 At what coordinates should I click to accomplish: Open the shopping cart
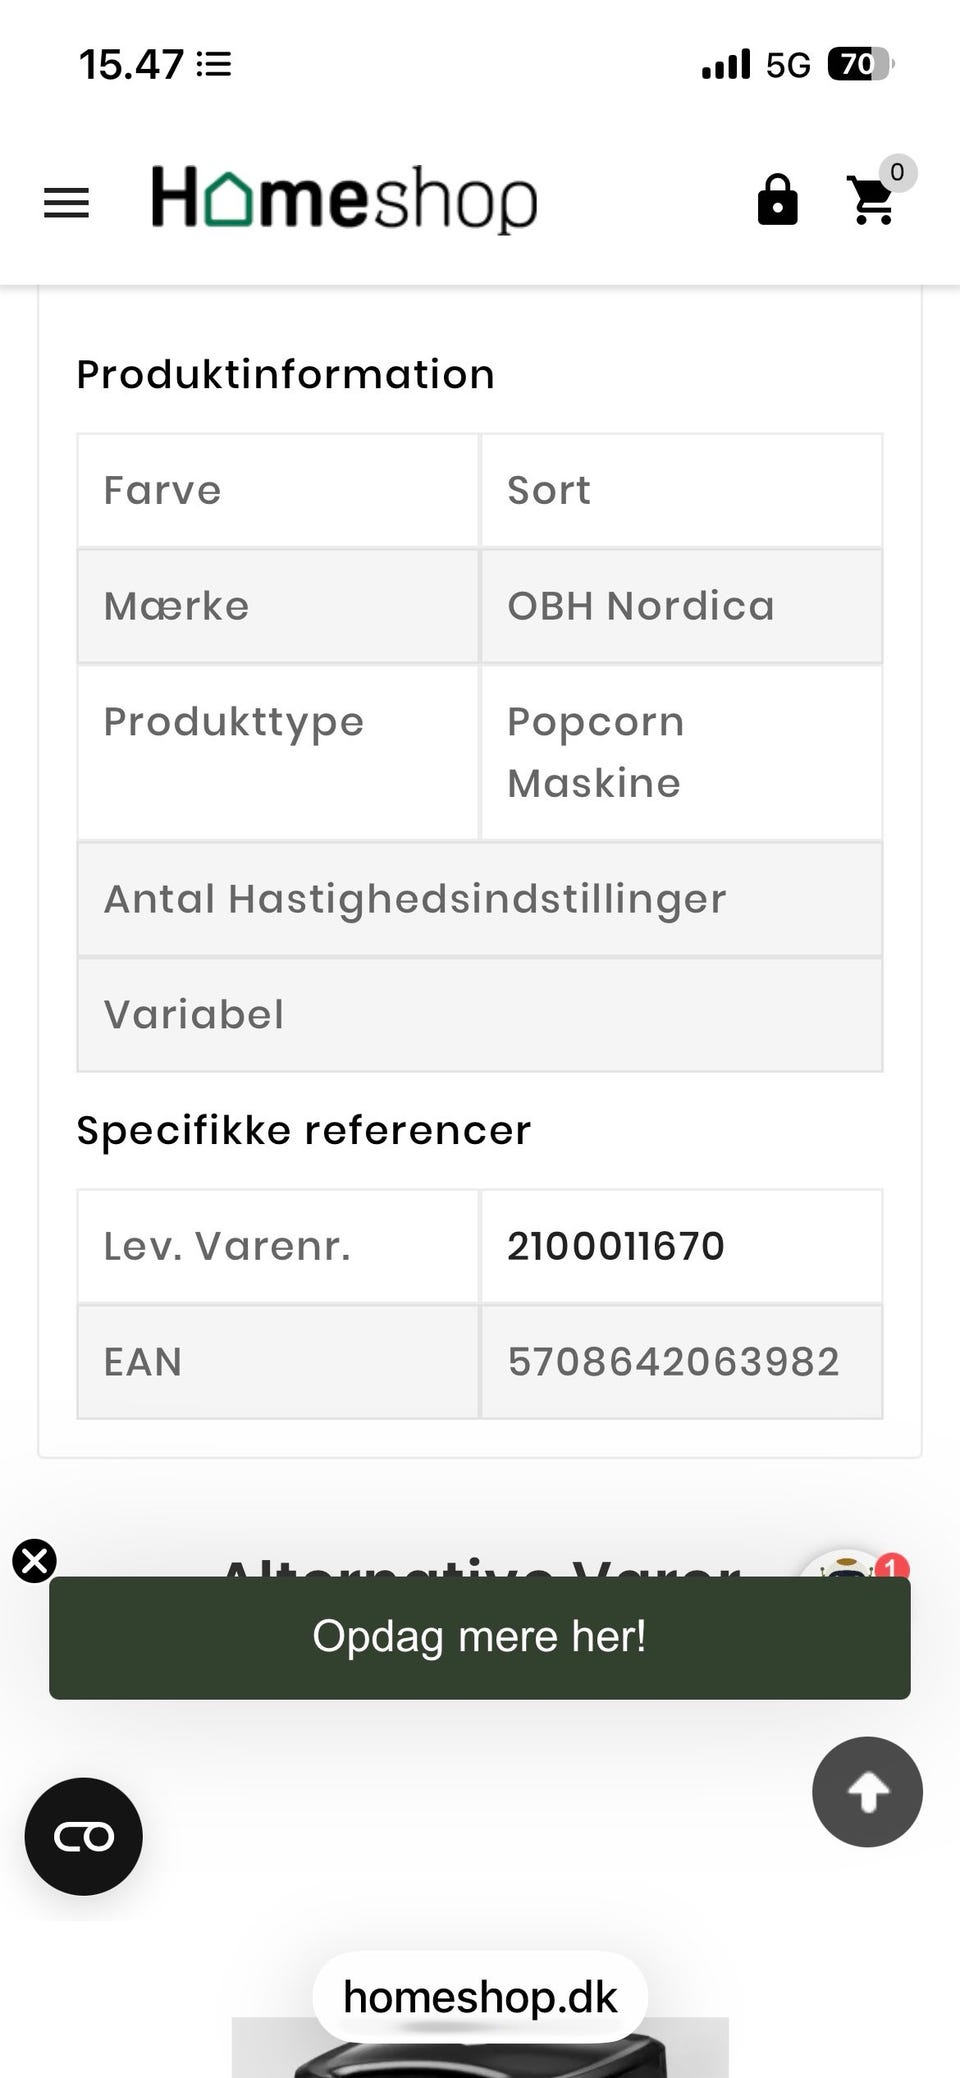click(872, 201)
